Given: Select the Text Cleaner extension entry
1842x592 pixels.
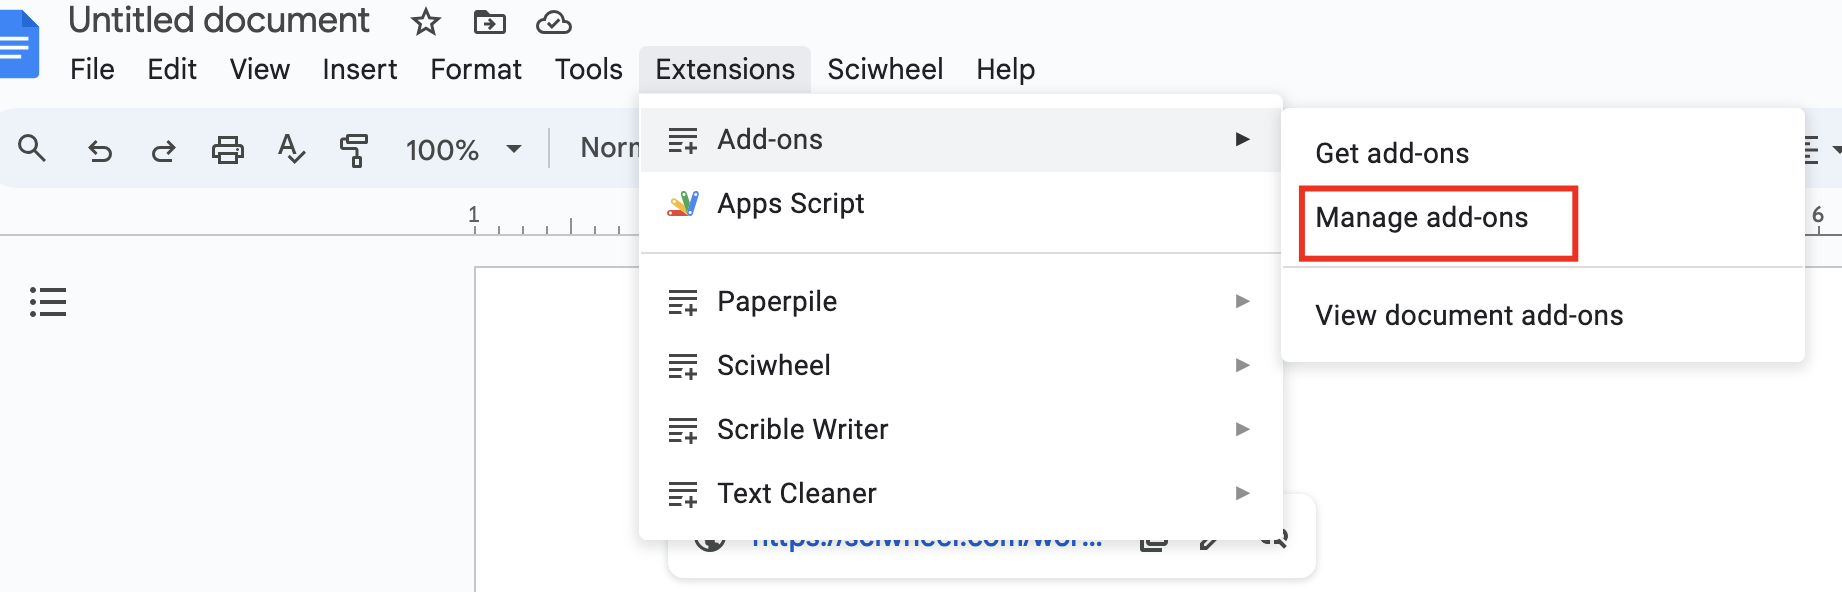Looking at the screenshot, I should (960, 493).
